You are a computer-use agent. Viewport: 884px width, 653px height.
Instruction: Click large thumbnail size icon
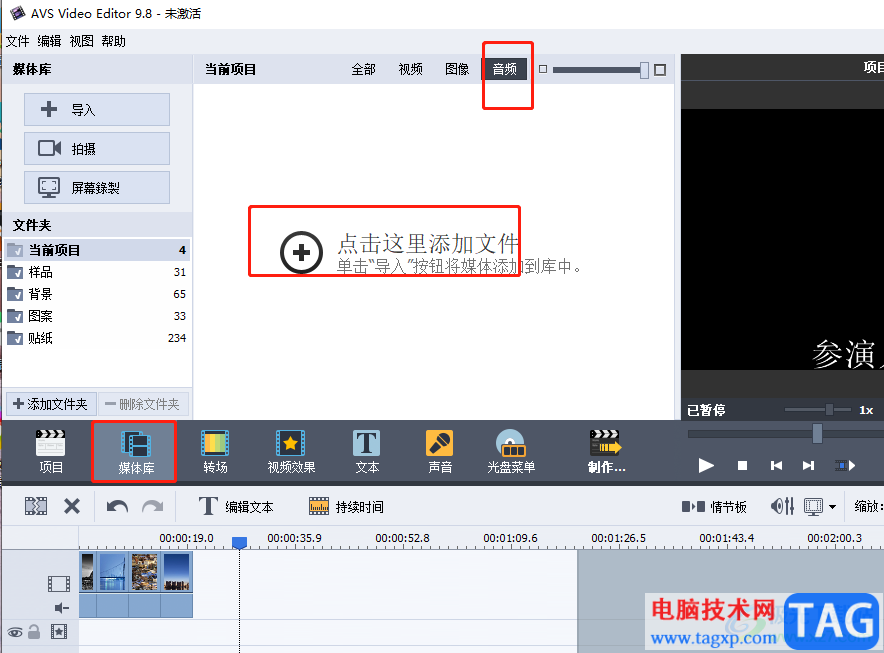pos(660,70)
